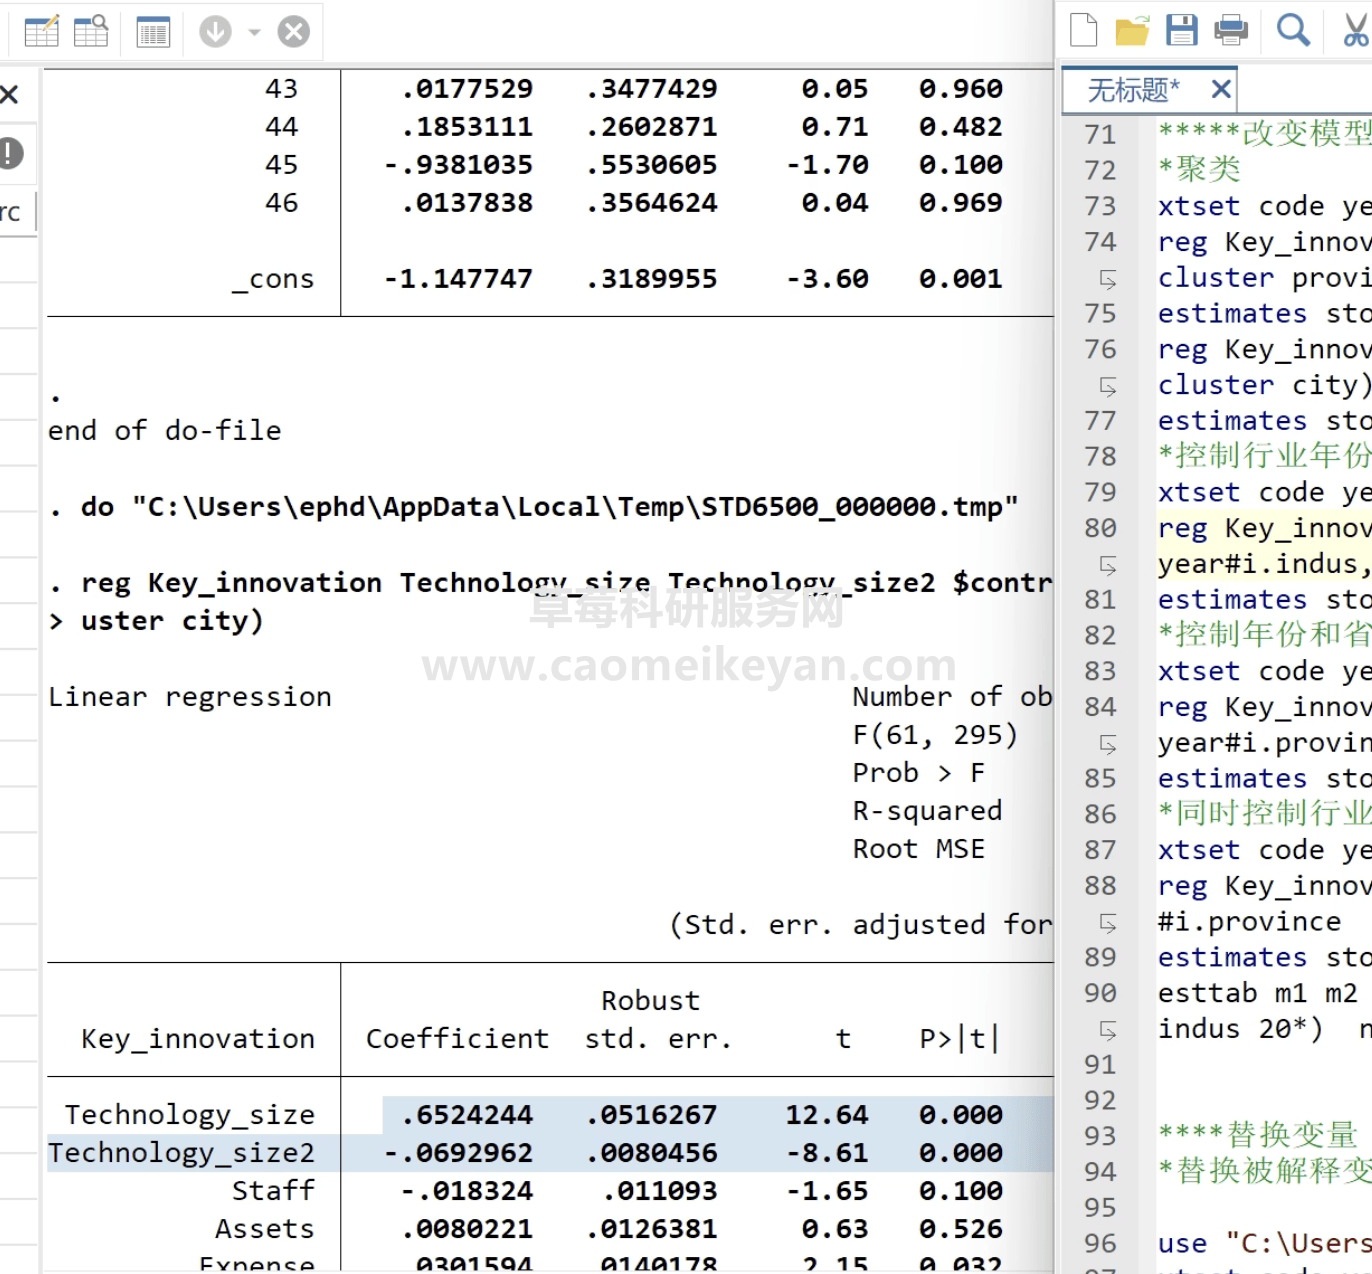Create a new do-file with the blank page icon
Screen dimensions: 1372x1274
[x=1083, y=30]
